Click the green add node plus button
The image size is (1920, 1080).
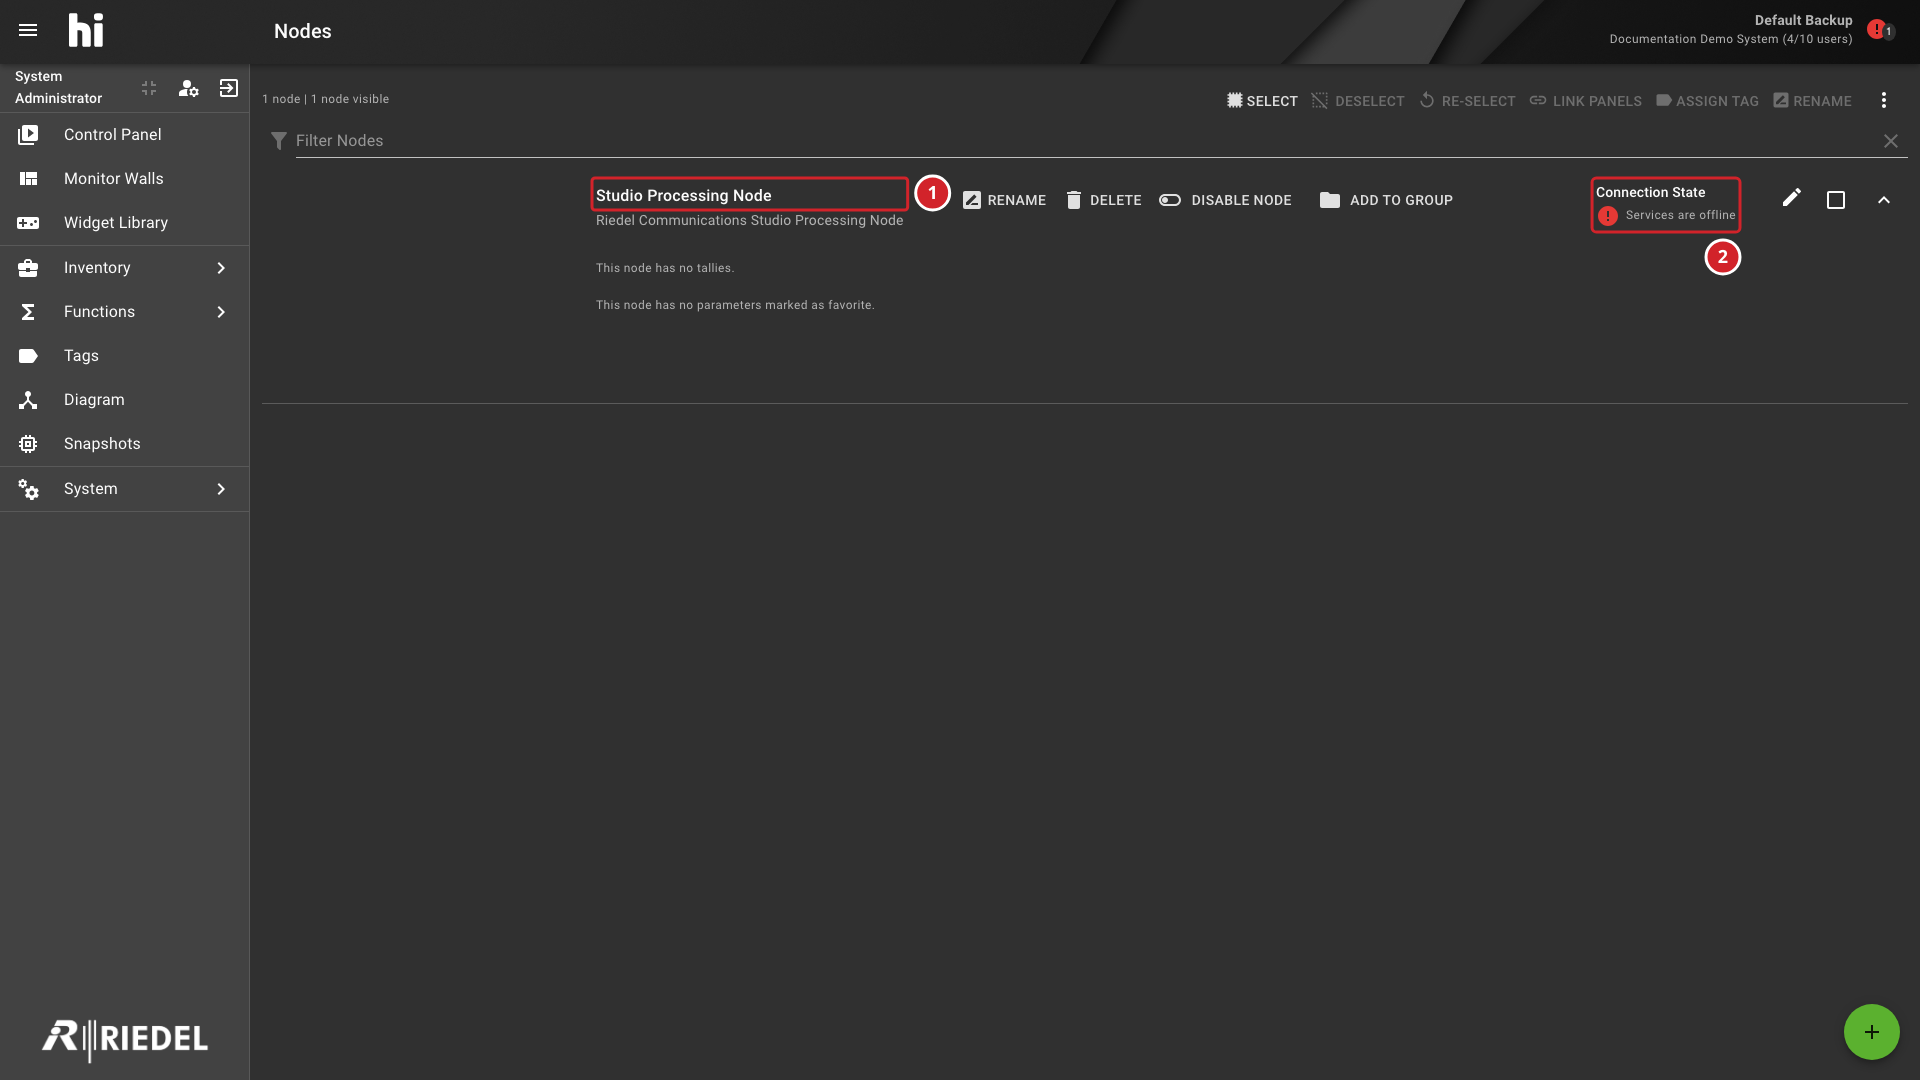[1871, 1032]
